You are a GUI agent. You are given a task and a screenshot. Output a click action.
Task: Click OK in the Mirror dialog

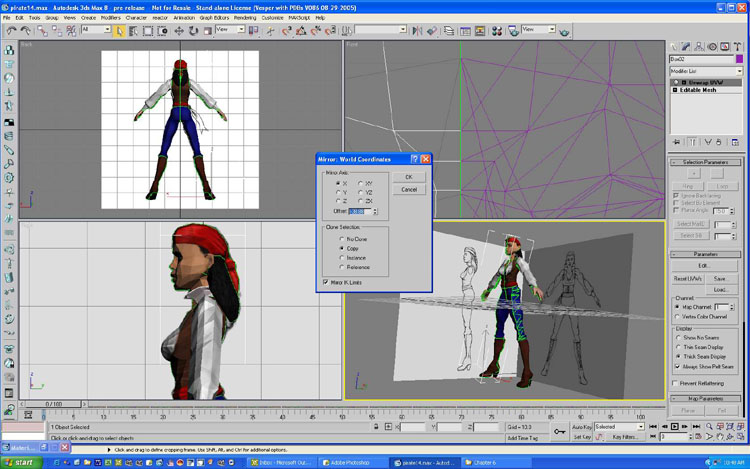click(x=408, y=177)
